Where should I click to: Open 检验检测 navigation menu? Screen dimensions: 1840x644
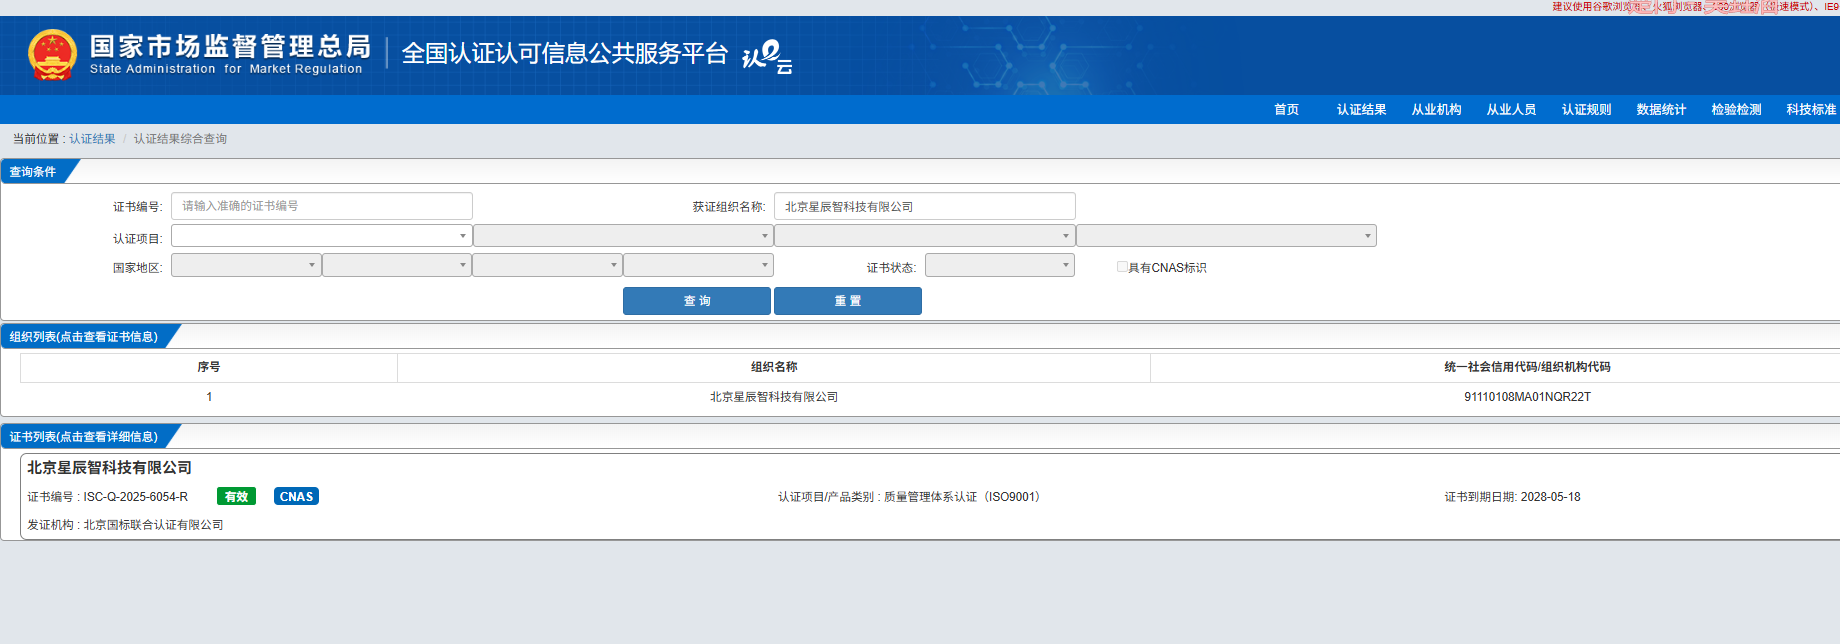click(x=1736, y=110)
